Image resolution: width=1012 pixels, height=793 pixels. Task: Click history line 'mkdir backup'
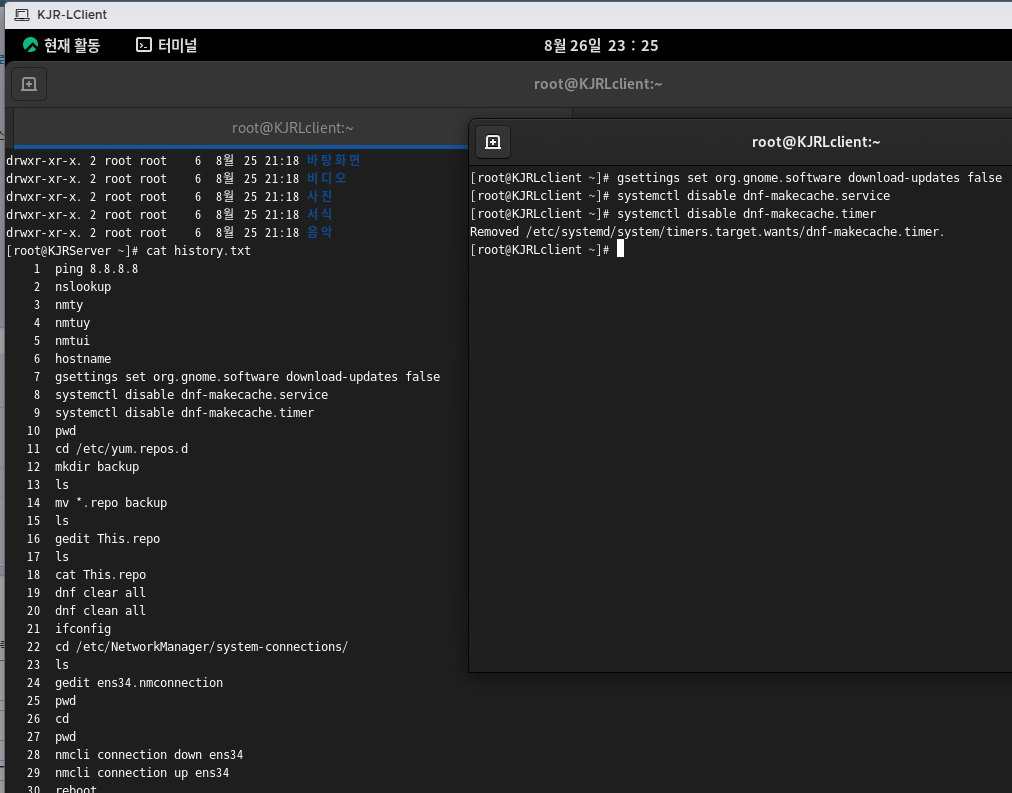97,467
